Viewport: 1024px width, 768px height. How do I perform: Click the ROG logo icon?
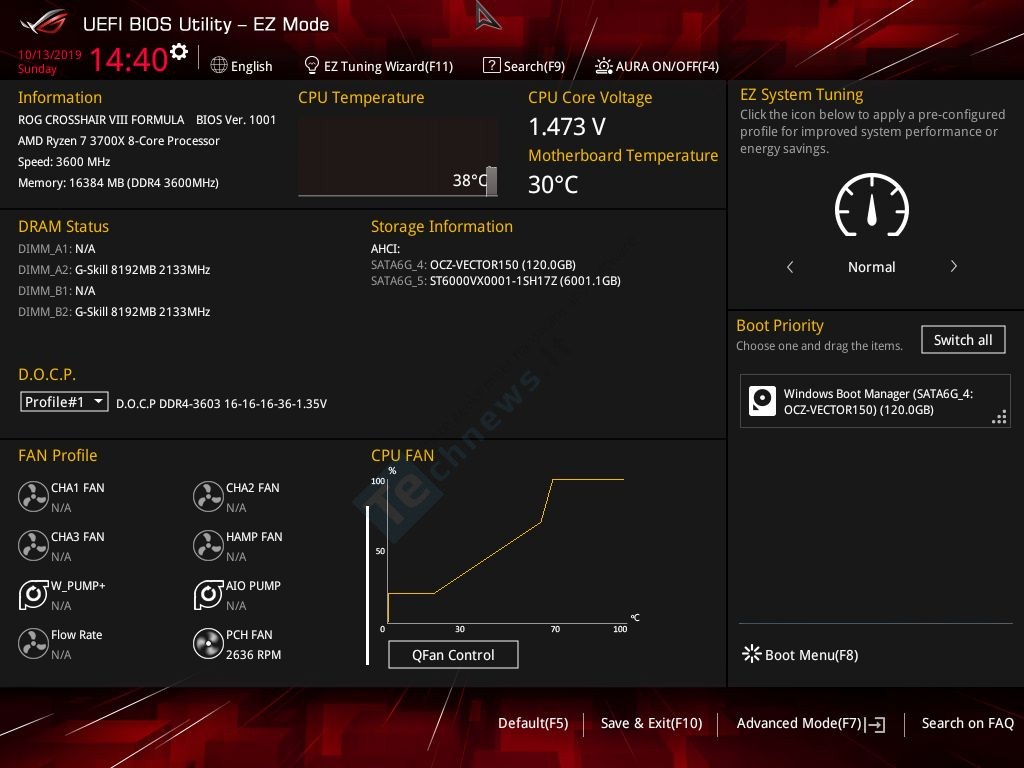point(43,22)
